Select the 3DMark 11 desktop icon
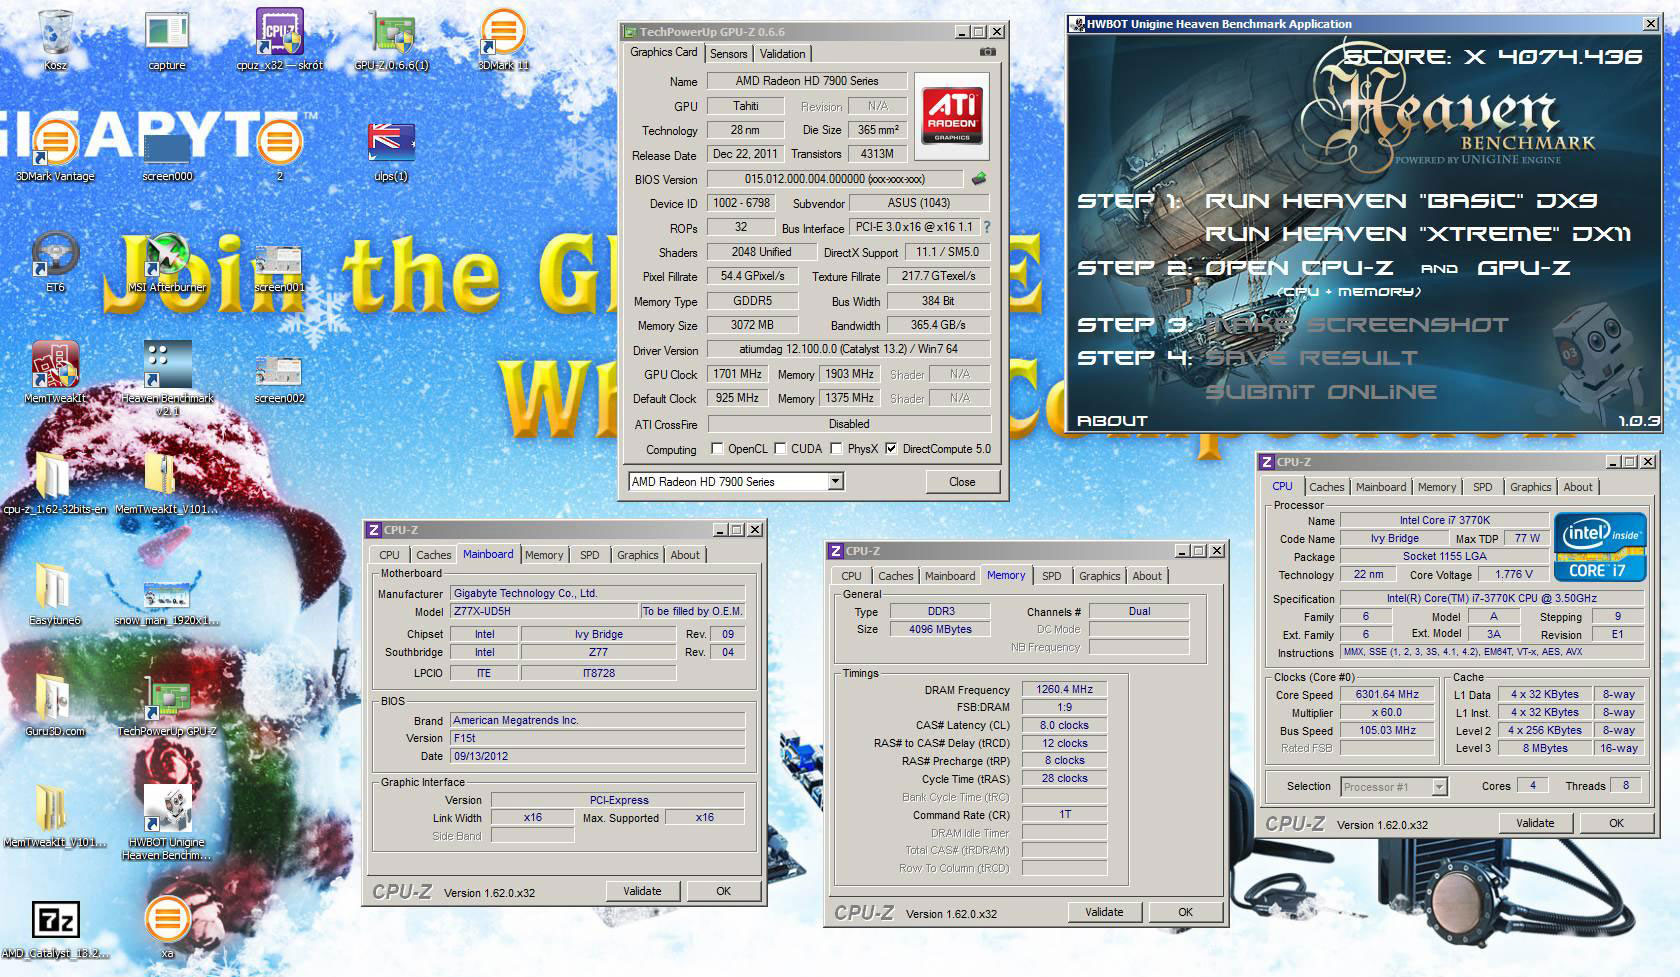This screenshot has height=977, width=1680. click(503, 40)
